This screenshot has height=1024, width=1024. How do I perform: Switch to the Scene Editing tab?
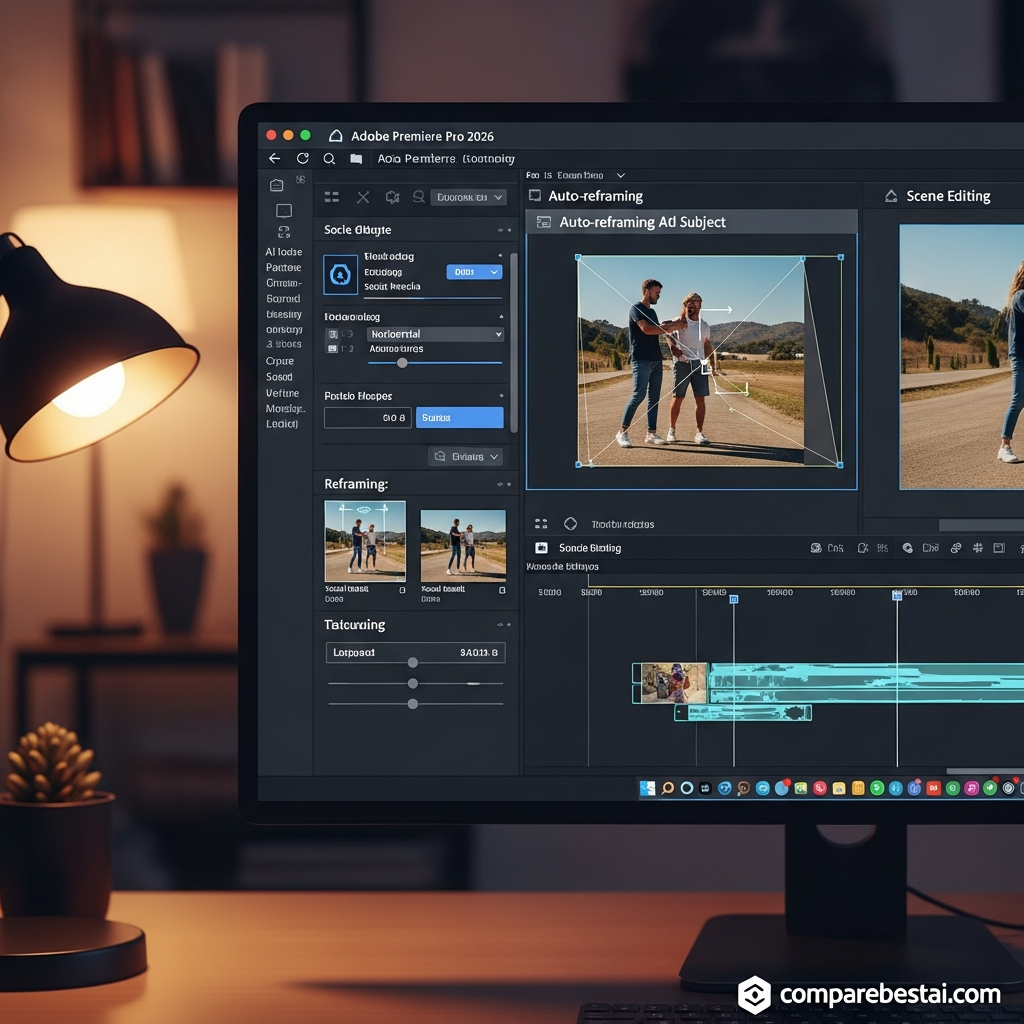pyautogui.click(x=948, y=196)
